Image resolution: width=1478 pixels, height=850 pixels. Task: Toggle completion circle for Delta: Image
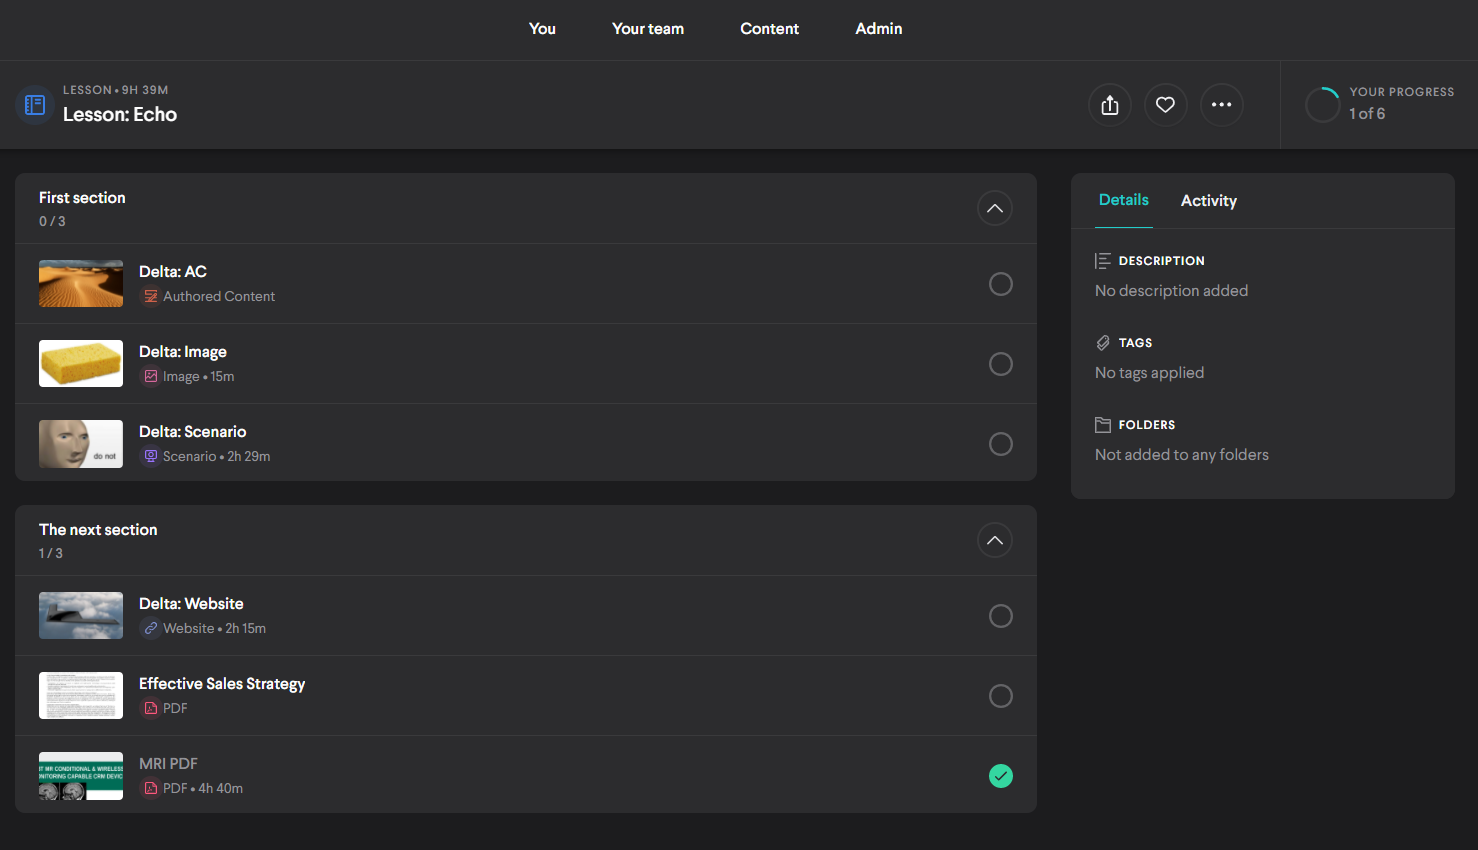(x=1000, y=364)
